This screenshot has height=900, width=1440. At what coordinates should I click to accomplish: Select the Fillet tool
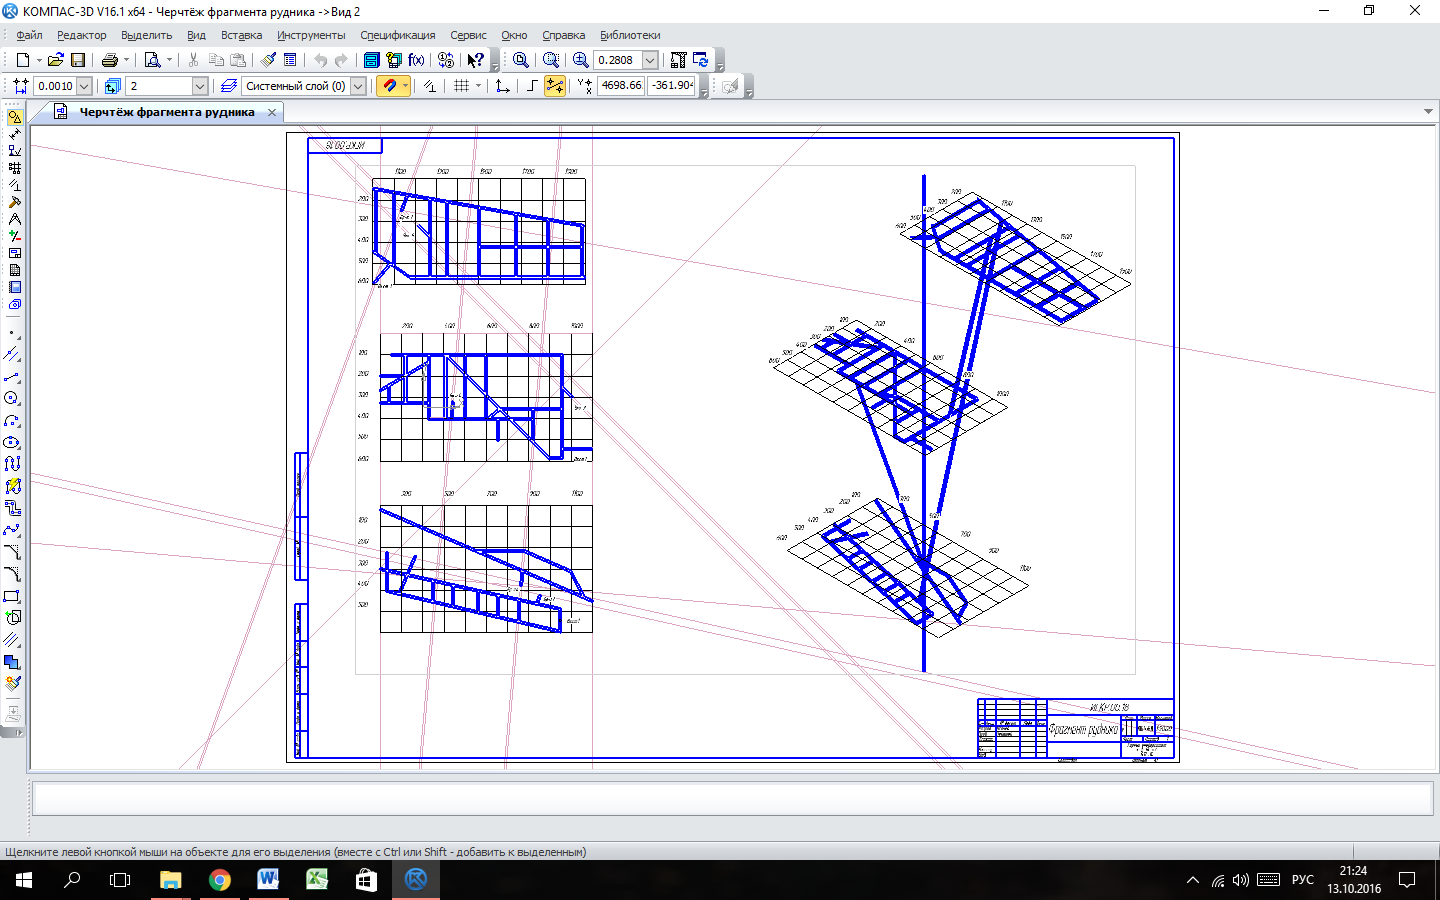pos(12,574)
